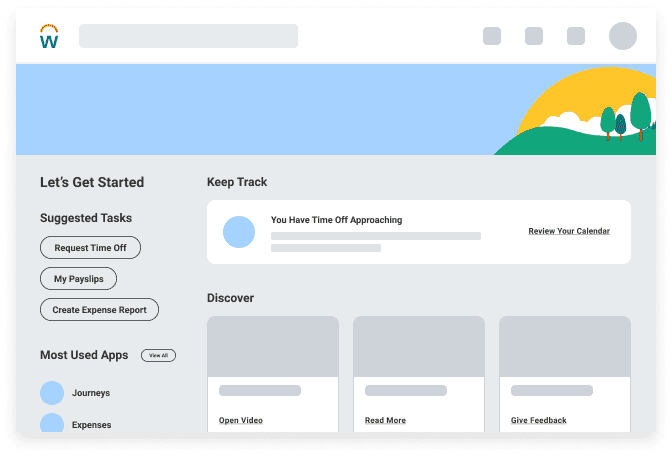Open the round profile avatar in the header
Screen dimensions: 672x456
point(623,36)
